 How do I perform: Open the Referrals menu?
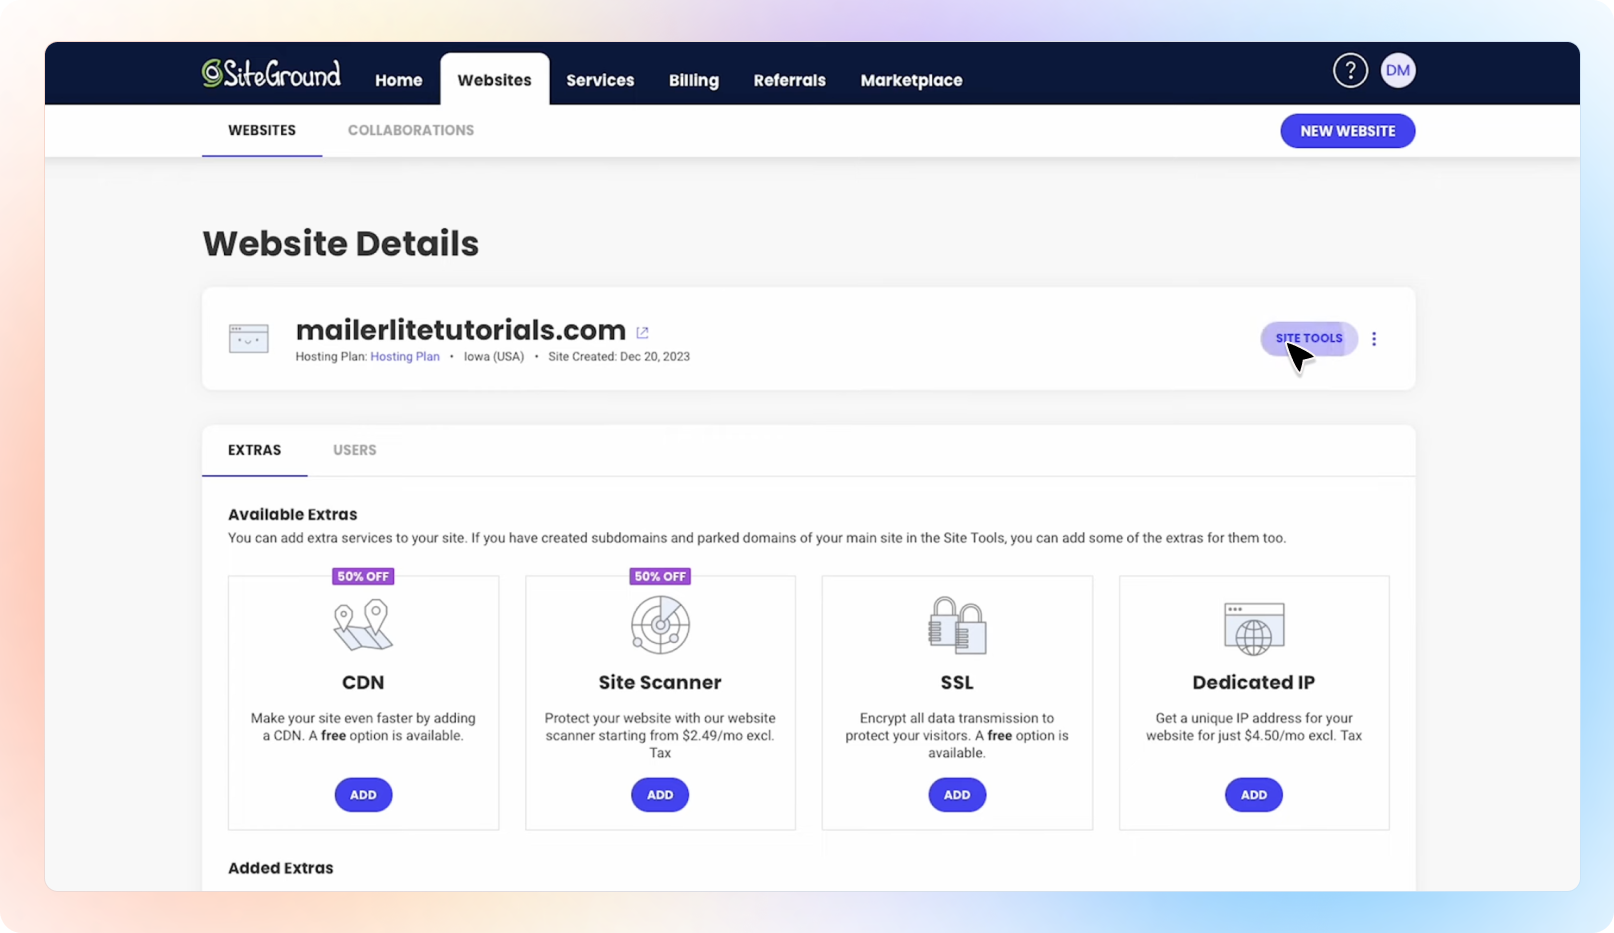coord(790,80)
